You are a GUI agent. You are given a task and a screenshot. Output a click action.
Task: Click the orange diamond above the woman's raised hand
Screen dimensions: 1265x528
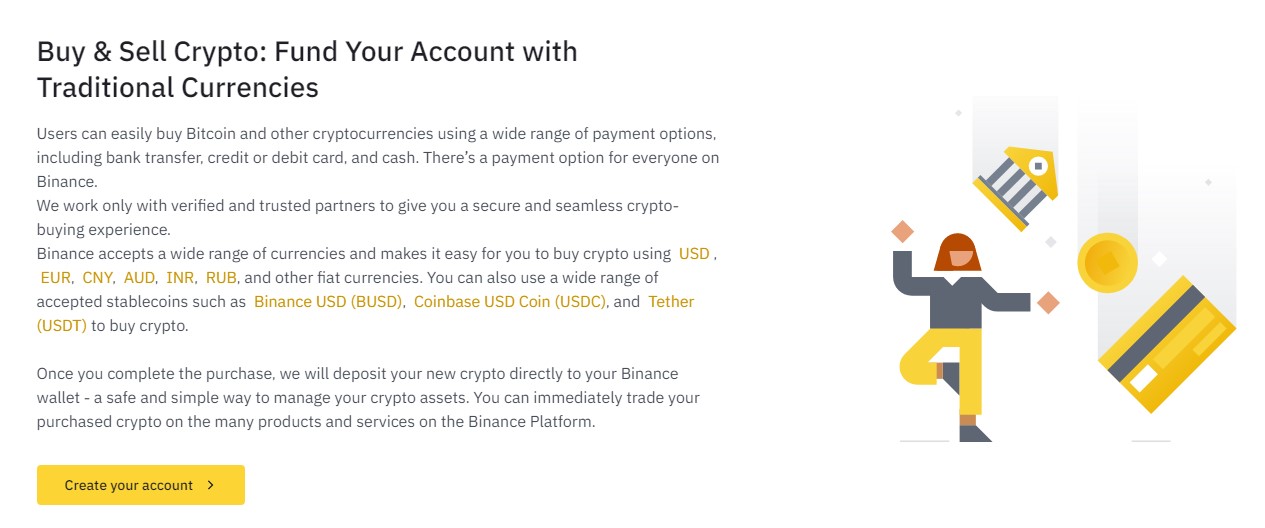[903, 231]
